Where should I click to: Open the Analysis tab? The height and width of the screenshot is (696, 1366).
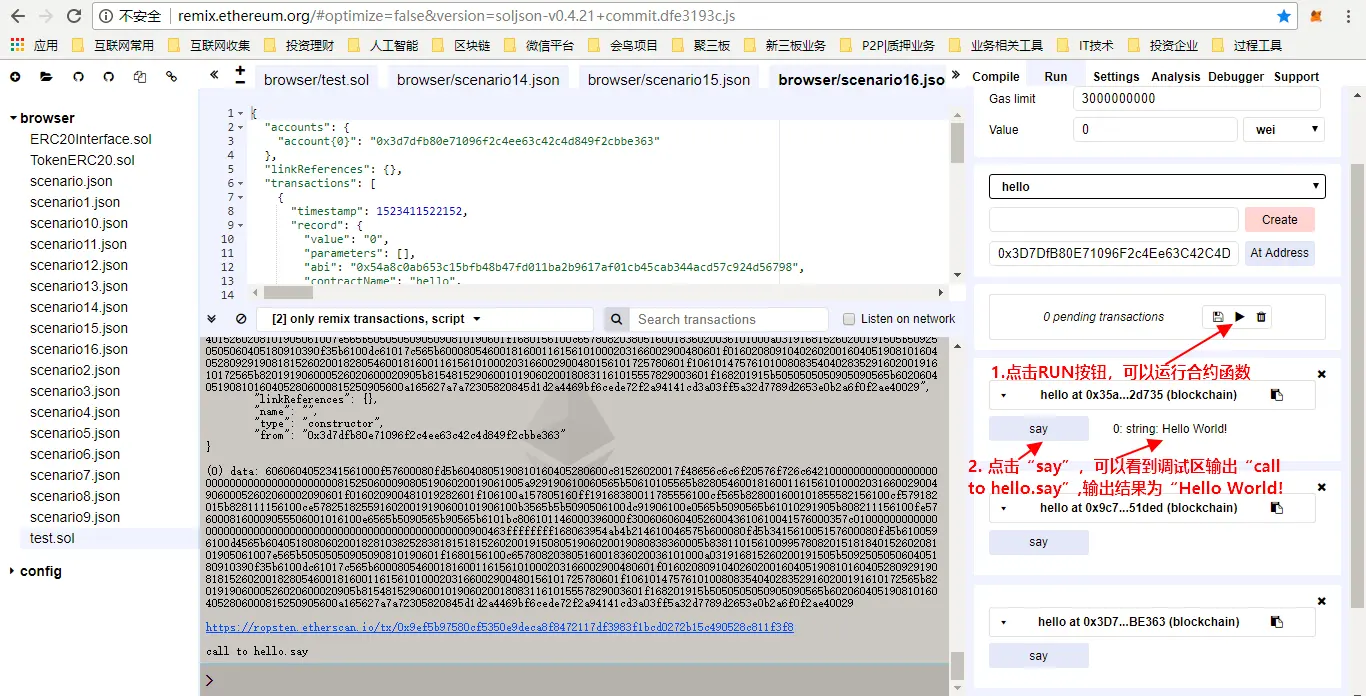coord(1176,77)
